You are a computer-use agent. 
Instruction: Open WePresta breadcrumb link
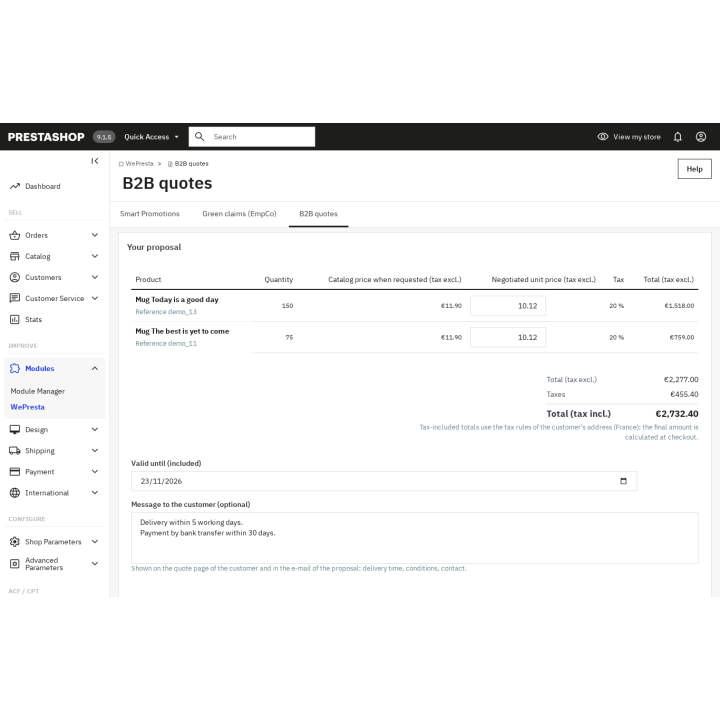[139, 164]
